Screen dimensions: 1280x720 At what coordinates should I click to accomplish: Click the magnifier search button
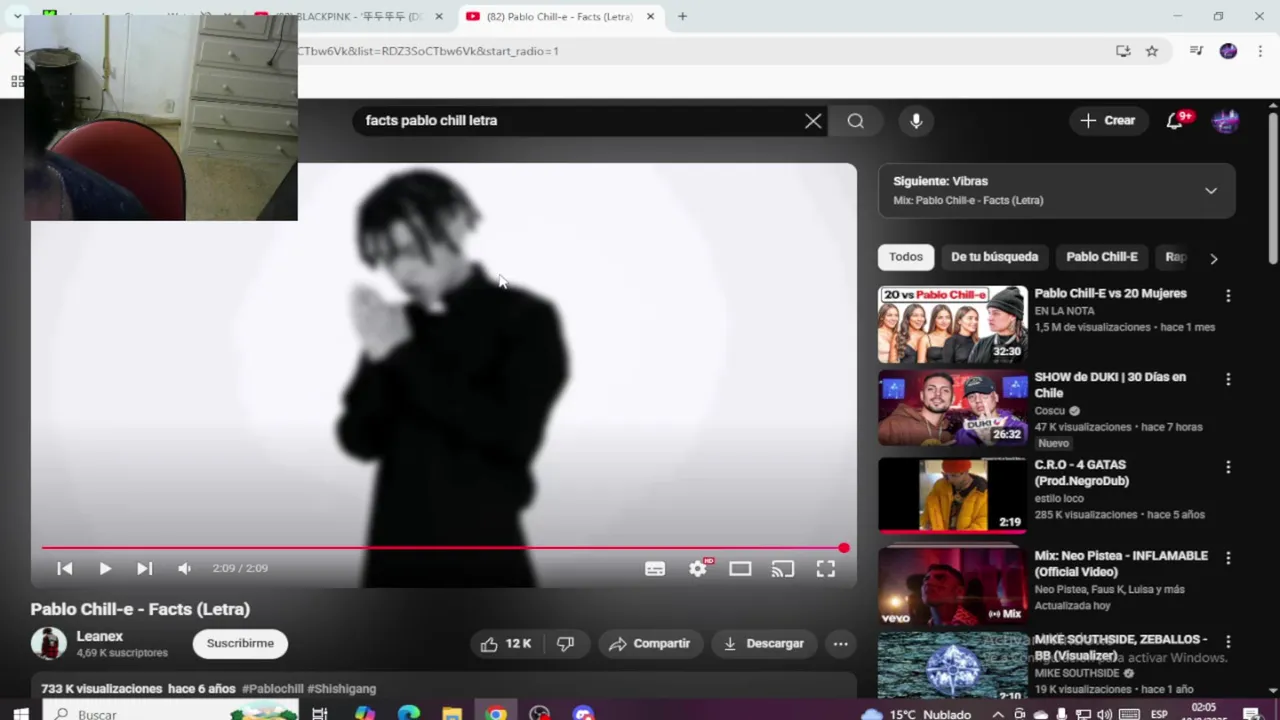point(856,121)
